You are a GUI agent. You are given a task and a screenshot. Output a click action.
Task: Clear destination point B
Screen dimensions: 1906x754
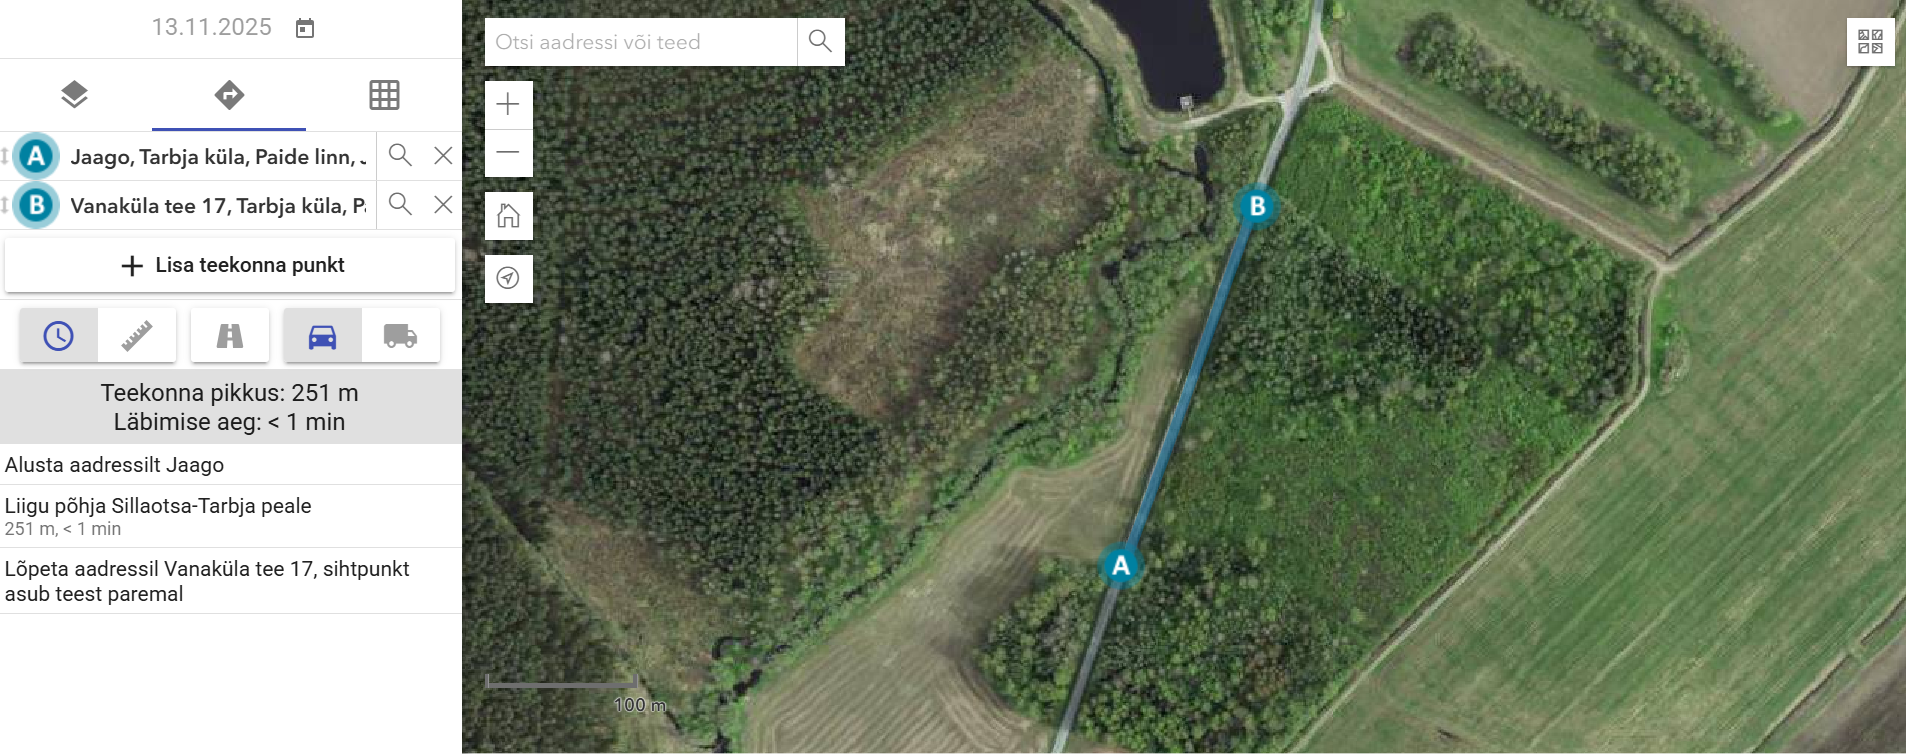point(443,204)
